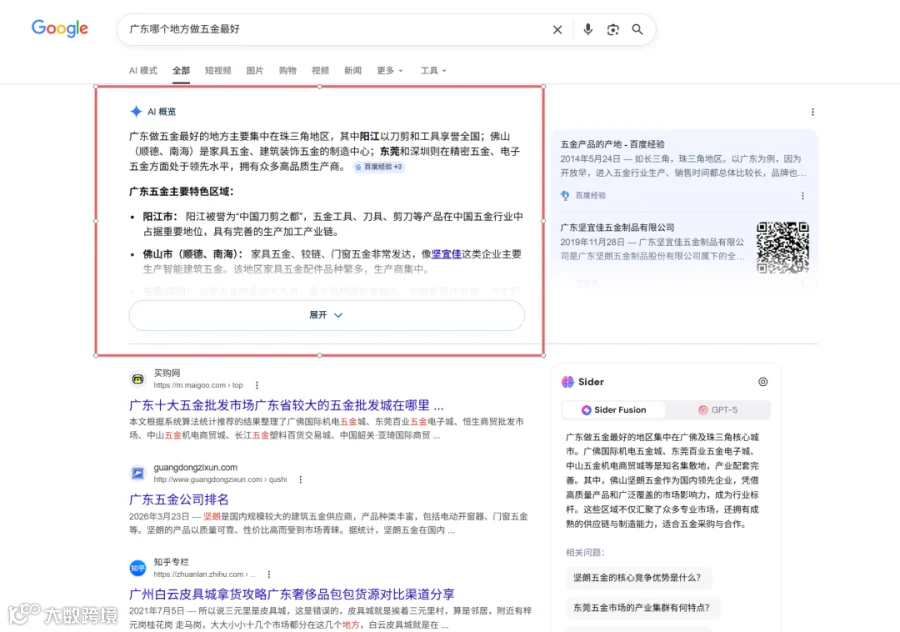The height and width of the screenshot is (632, 900).
Task: Open three-dot menu on 百度经验 card
Action: coord(802,196)
